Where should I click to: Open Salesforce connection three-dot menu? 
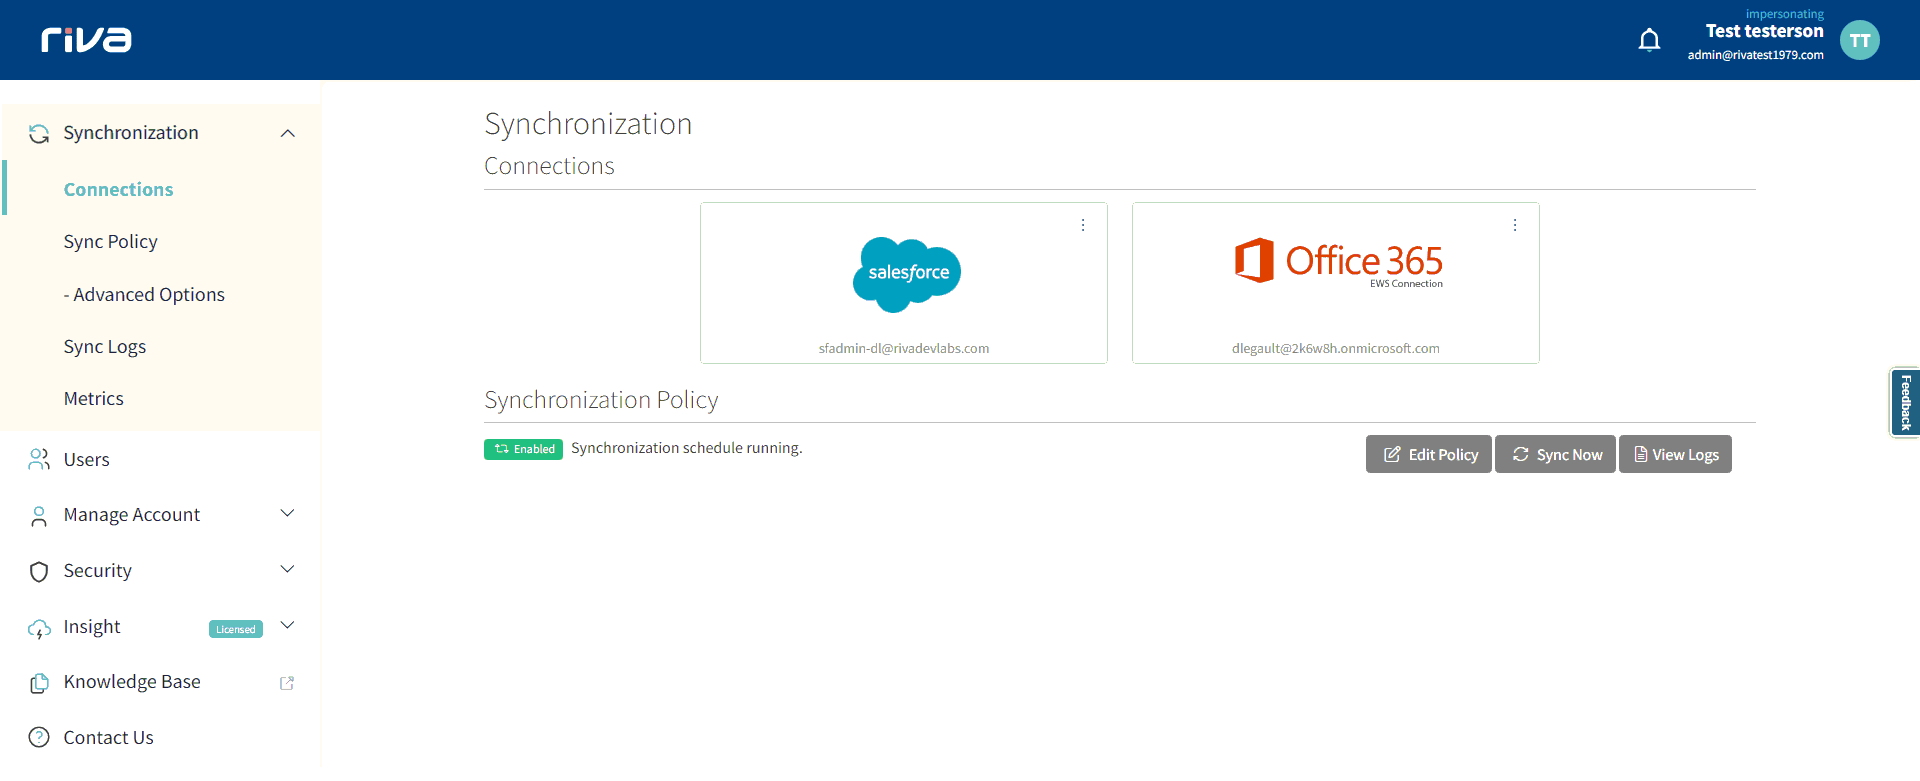1082,226
